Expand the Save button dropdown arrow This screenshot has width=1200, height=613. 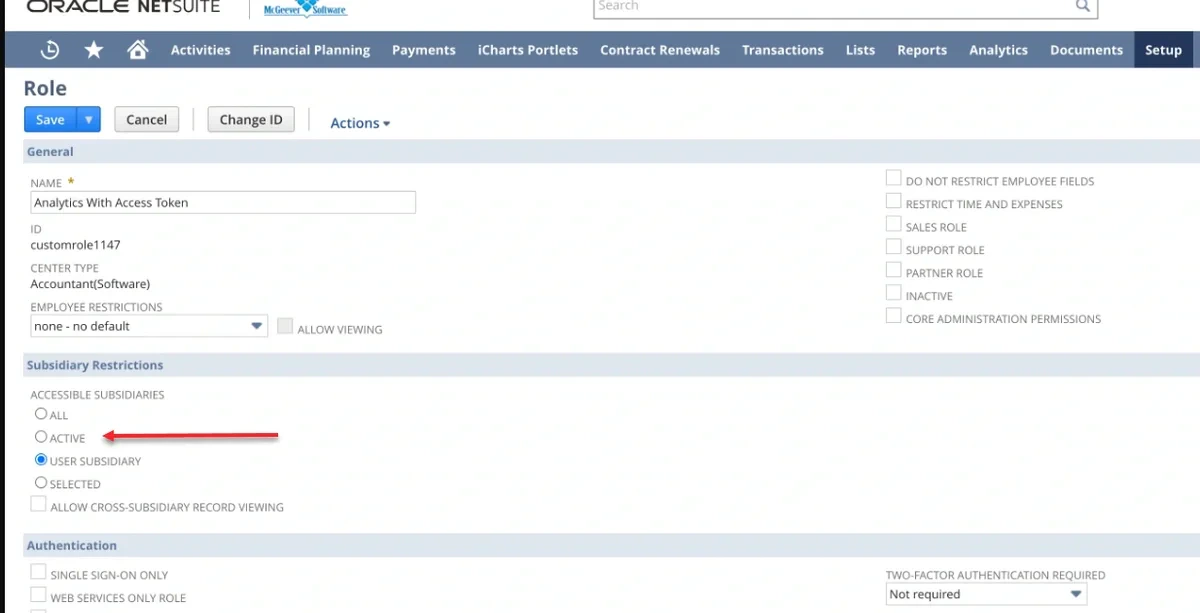click(88, 119)
